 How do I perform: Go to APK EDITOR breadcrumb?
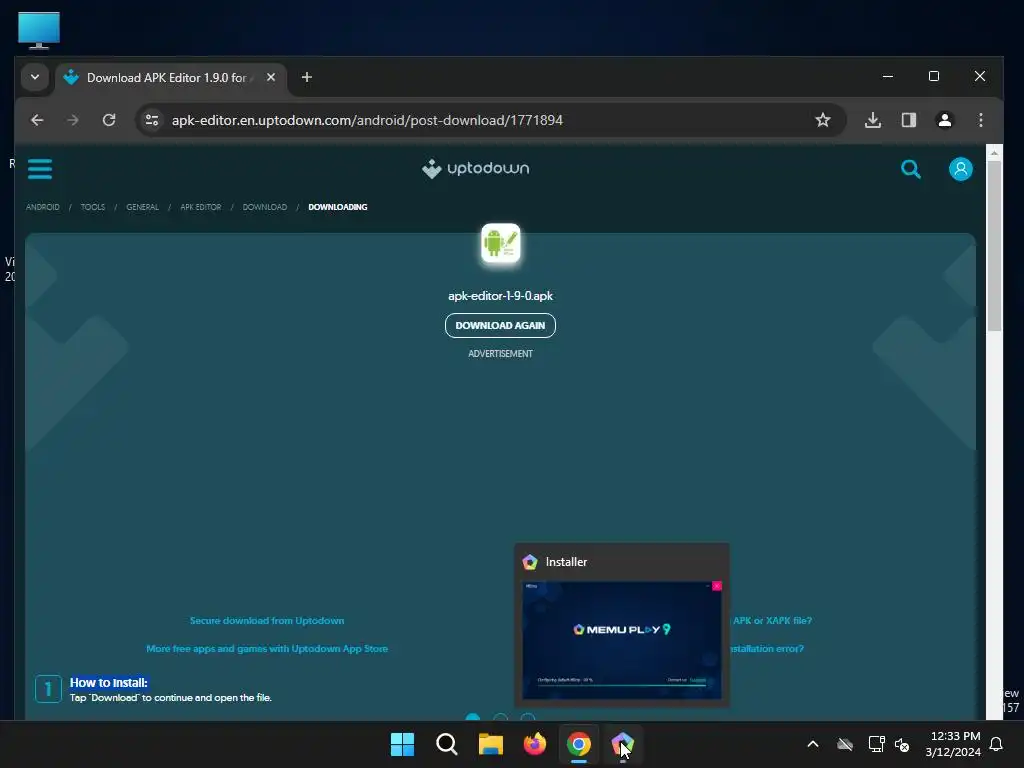click(200, 207)
